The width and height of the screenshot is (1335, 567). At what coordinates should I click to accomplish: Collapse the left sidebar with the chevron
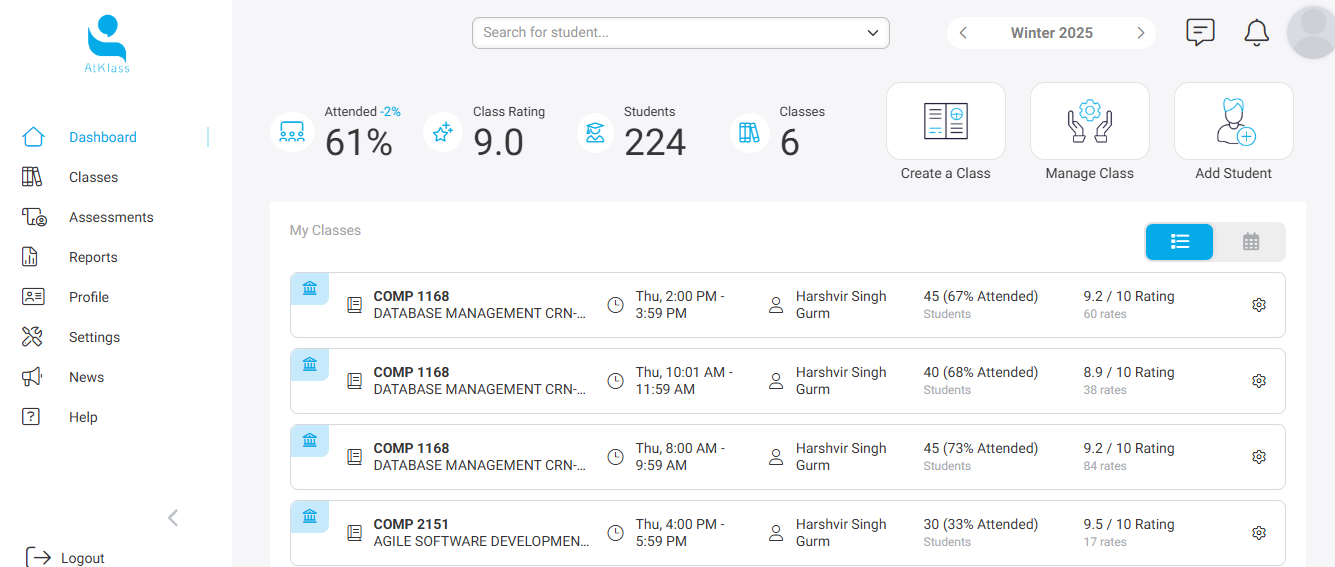coord(173,517)
